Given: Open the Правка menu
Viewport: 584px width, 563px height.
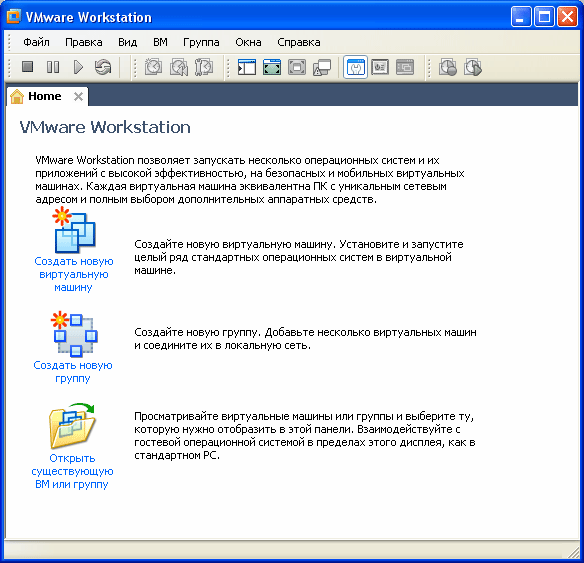Looking at the screenshot, I should click(84, 42).
